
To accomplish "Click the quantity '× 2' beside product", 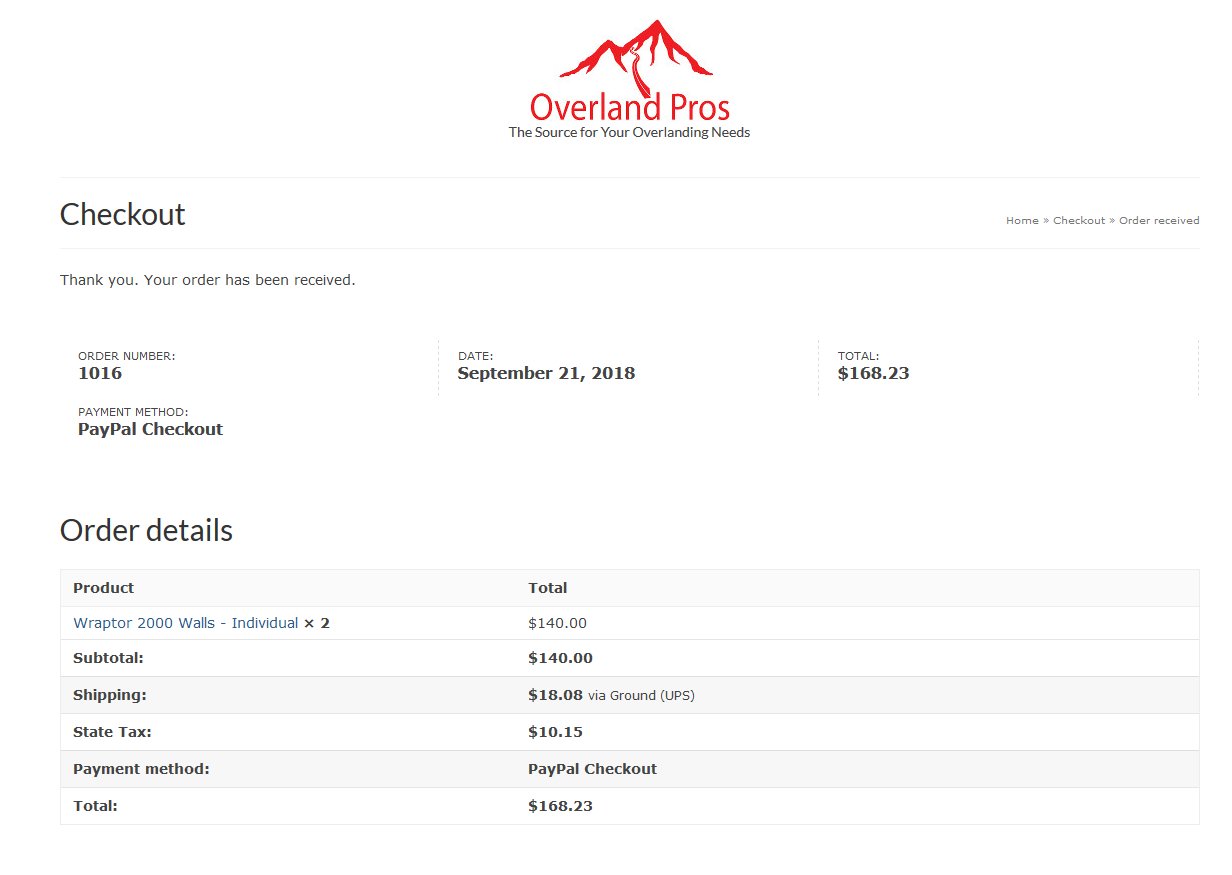I will coord(317,623).
